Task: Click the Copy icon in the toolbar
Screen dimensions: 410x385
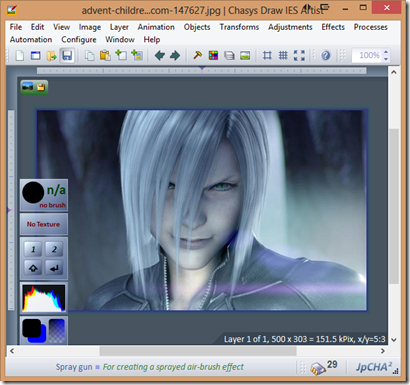Action: point(89,55)
